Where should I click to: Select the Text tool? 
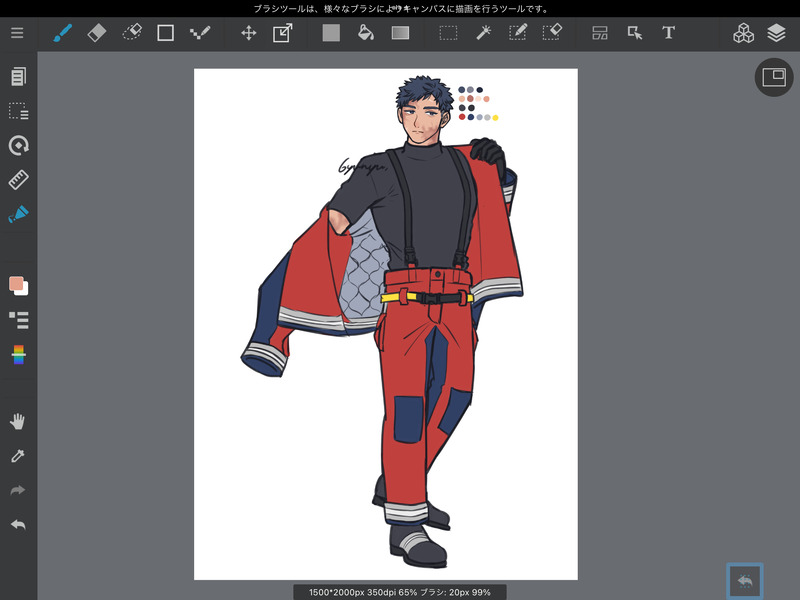tap(669, 33)
